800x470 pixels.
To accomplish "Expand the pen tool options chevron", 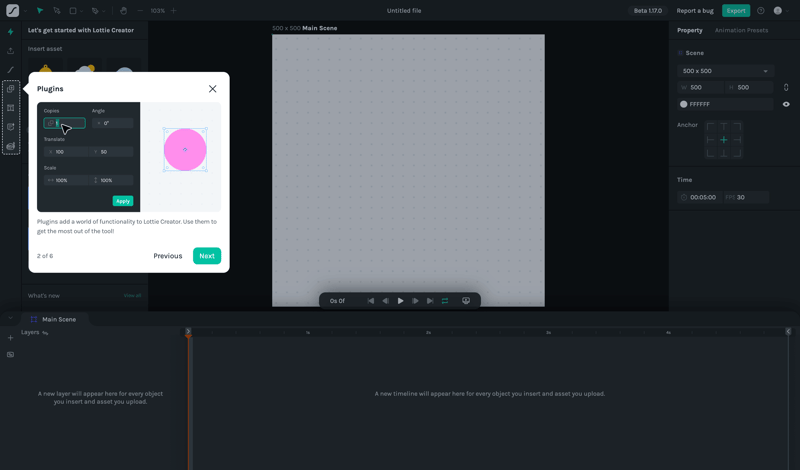I will click(x=104, y=11).
